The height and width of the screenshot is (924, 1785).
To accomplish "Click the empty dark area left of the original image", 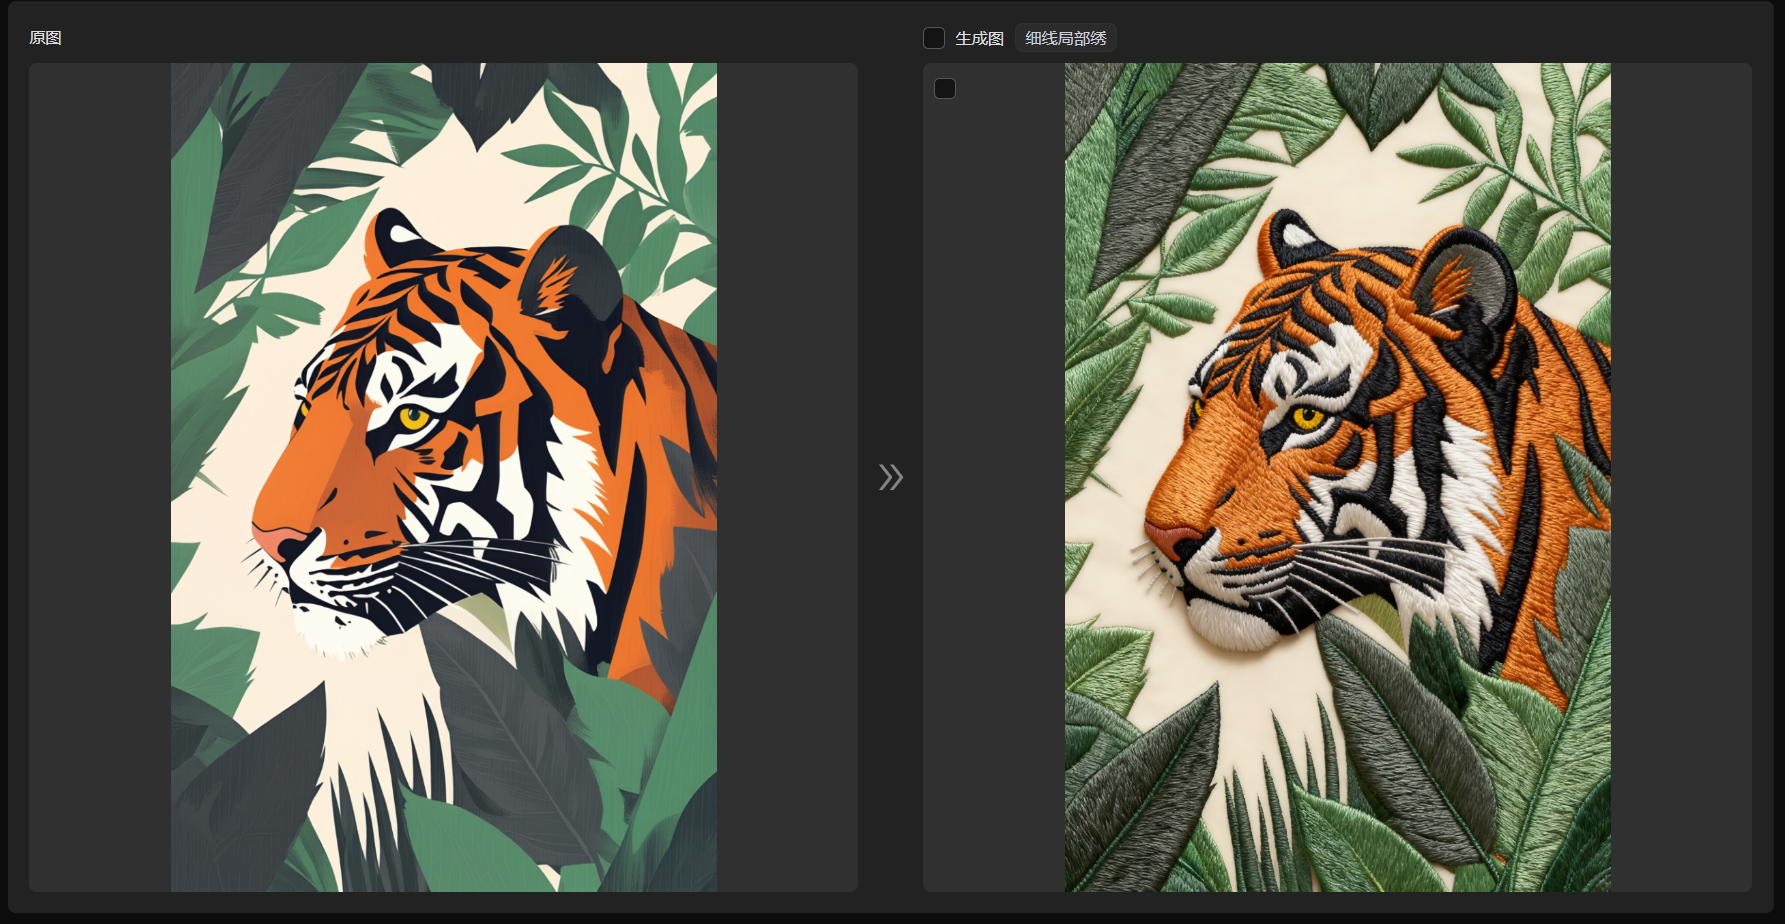I will click(100, 477).
